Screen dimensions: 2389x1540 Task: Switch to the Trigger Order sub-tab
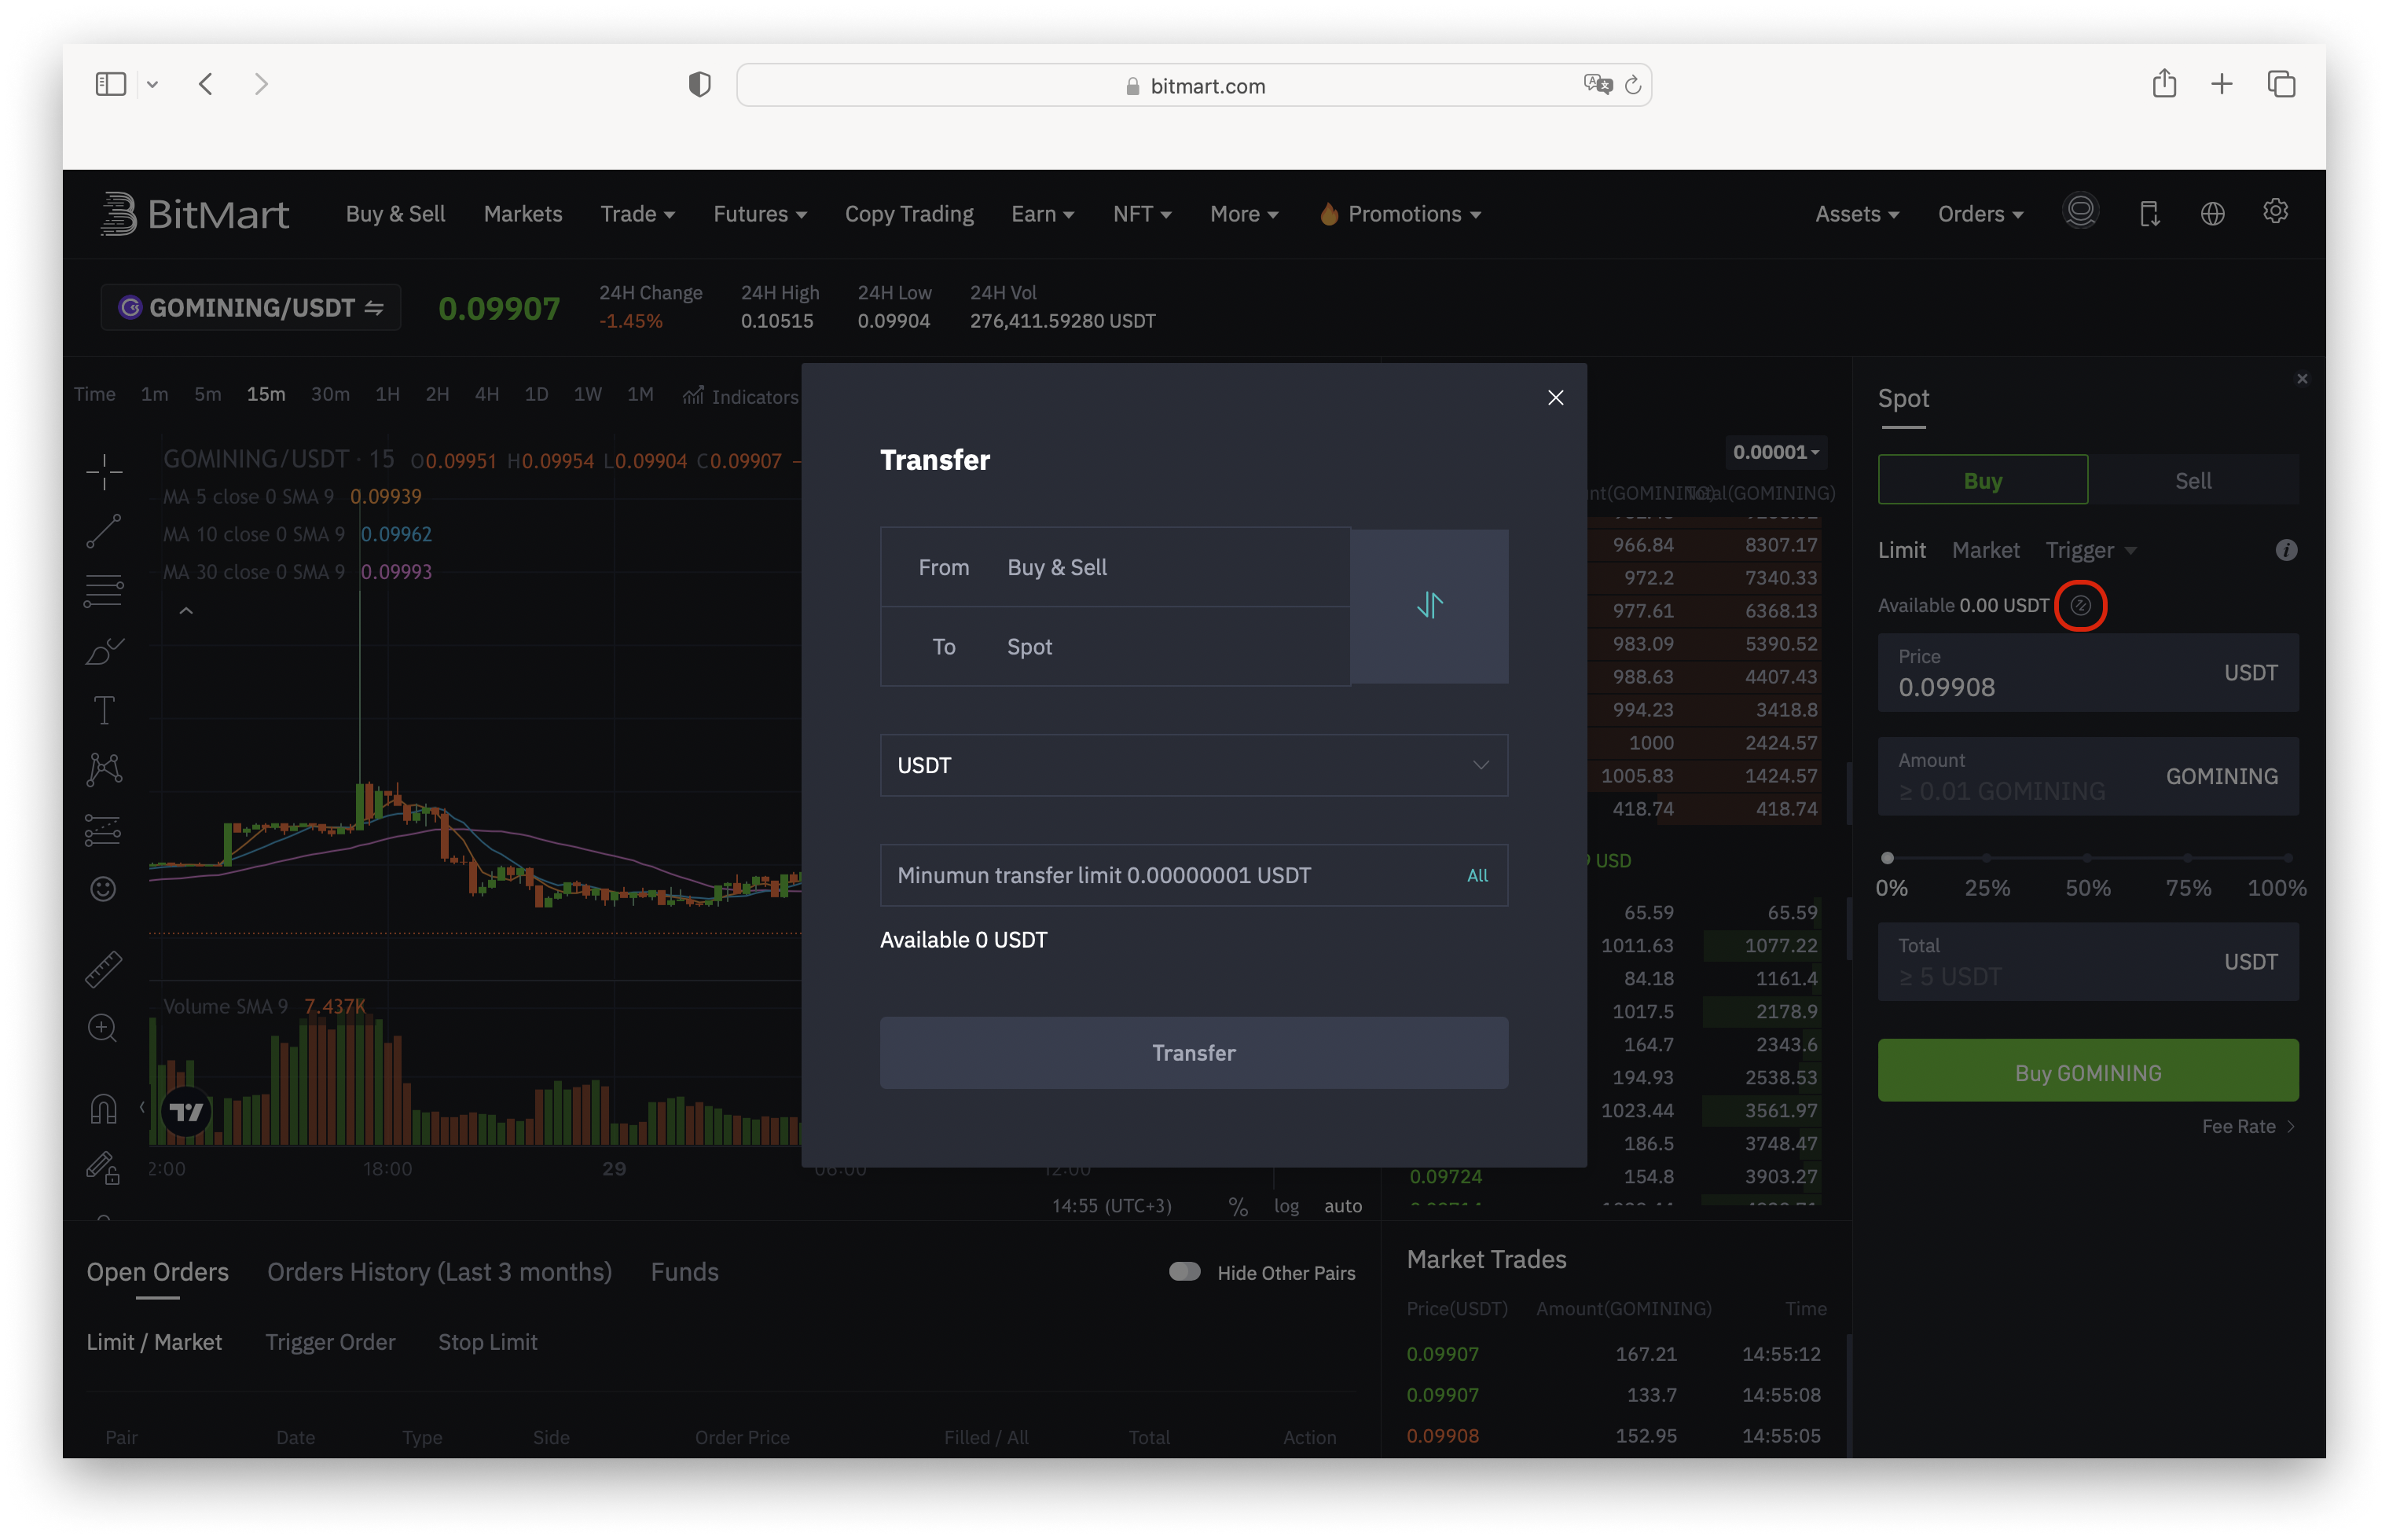[x=330, y=1341]
